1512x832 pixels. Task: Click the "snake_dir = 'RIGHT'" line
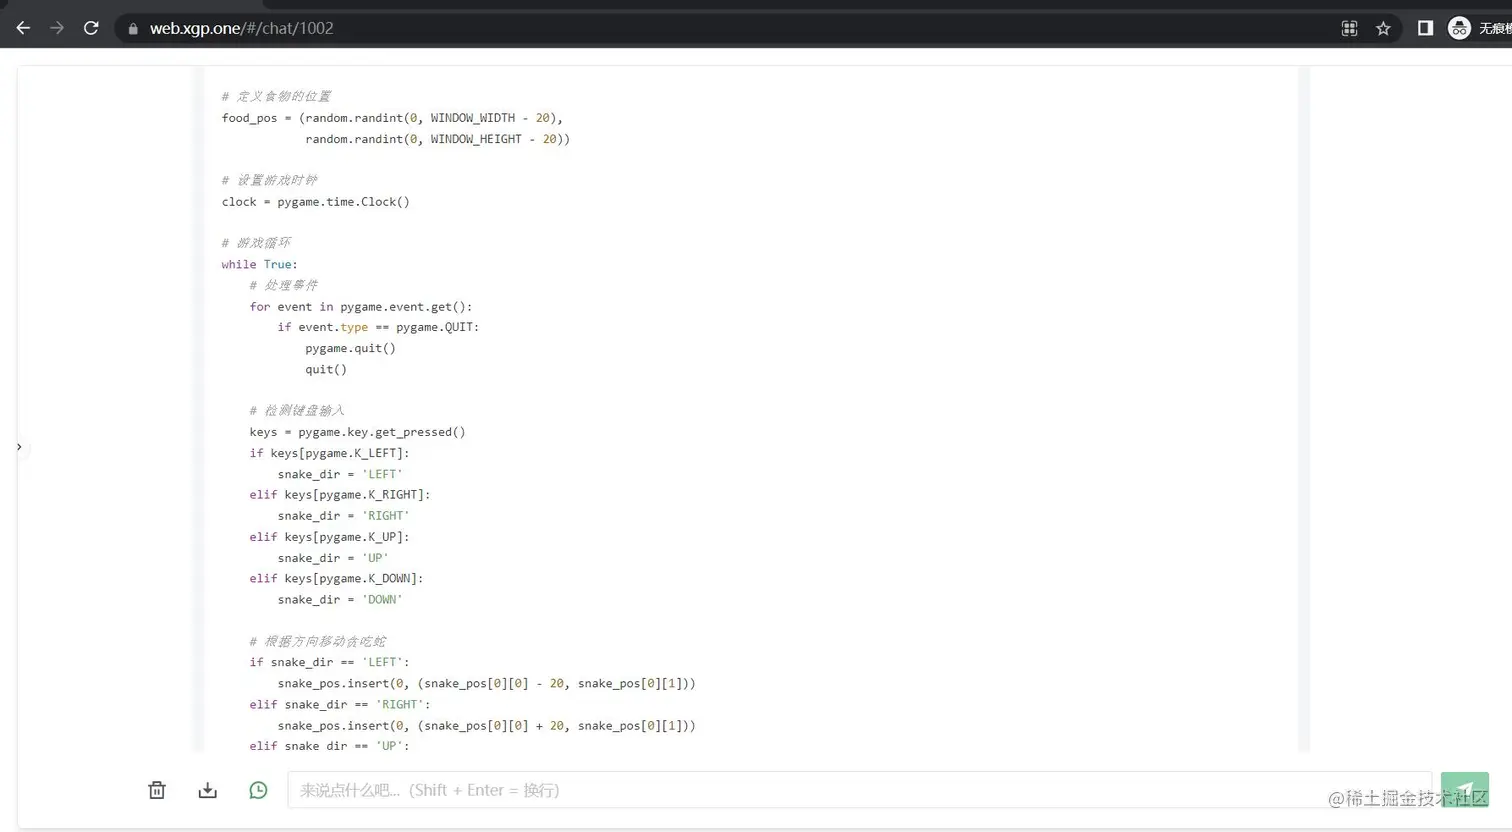coord(343,516)
